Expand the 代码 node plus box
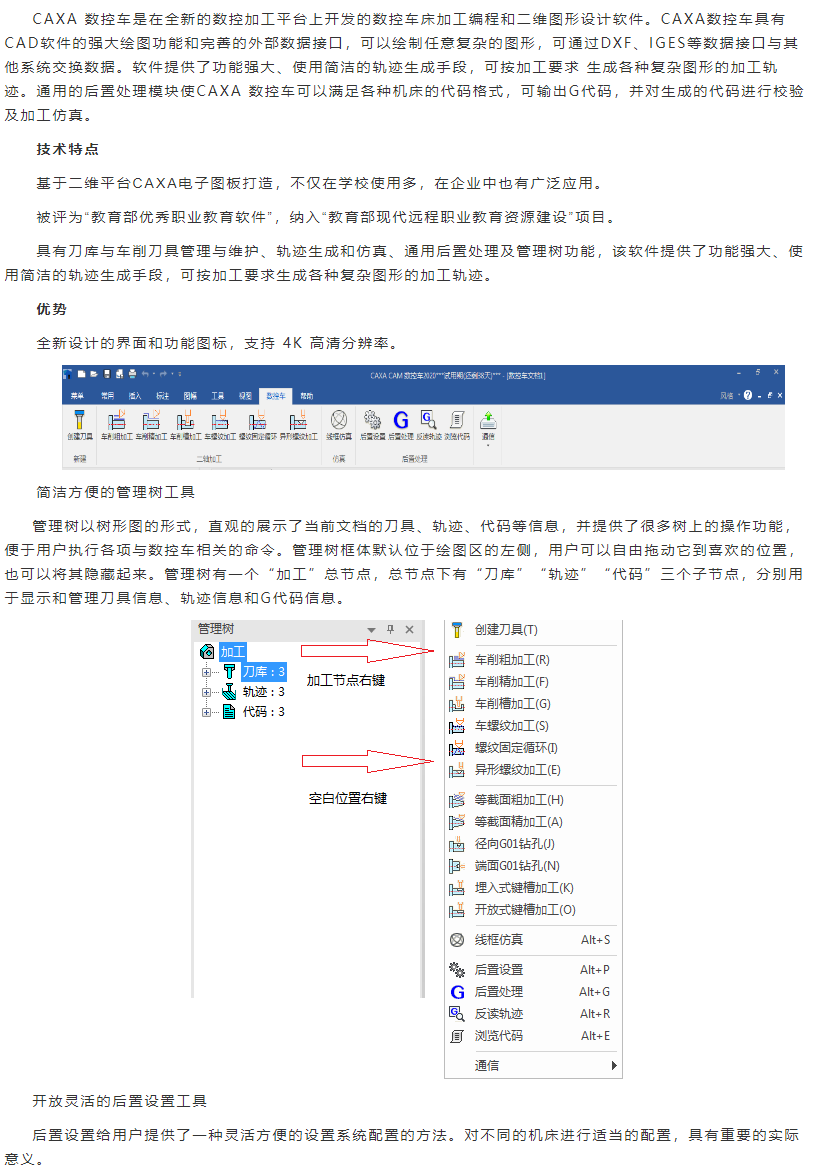Viewport: 814px width, 1174px height. click(206, 713)
